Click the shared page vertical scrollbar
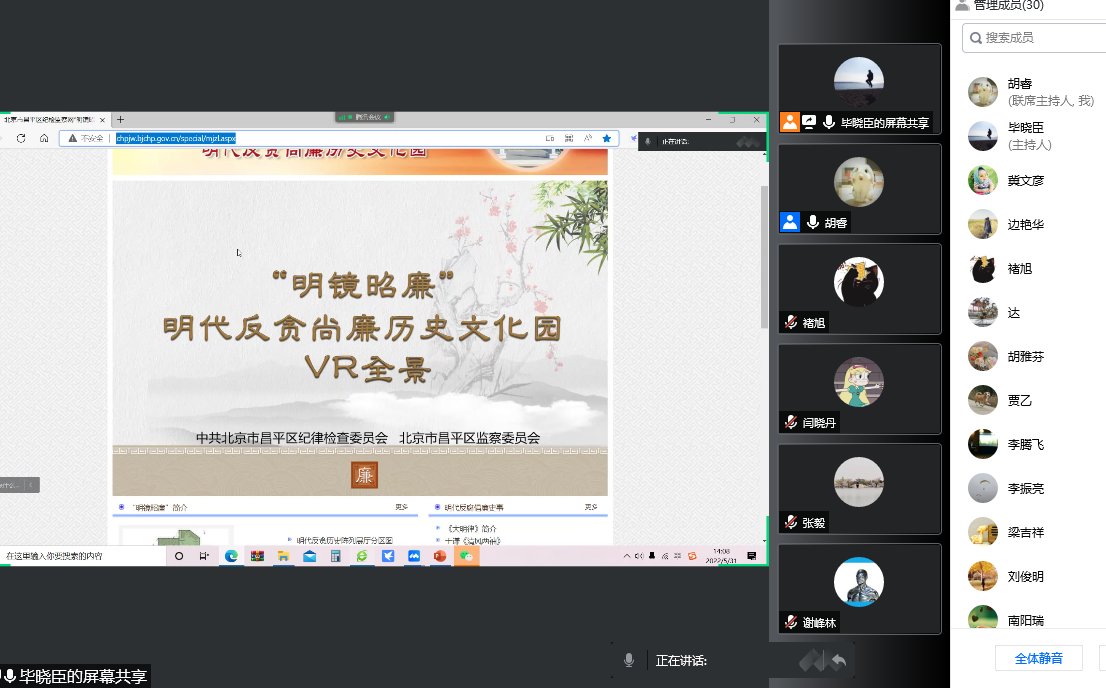 tap(764, 258)
